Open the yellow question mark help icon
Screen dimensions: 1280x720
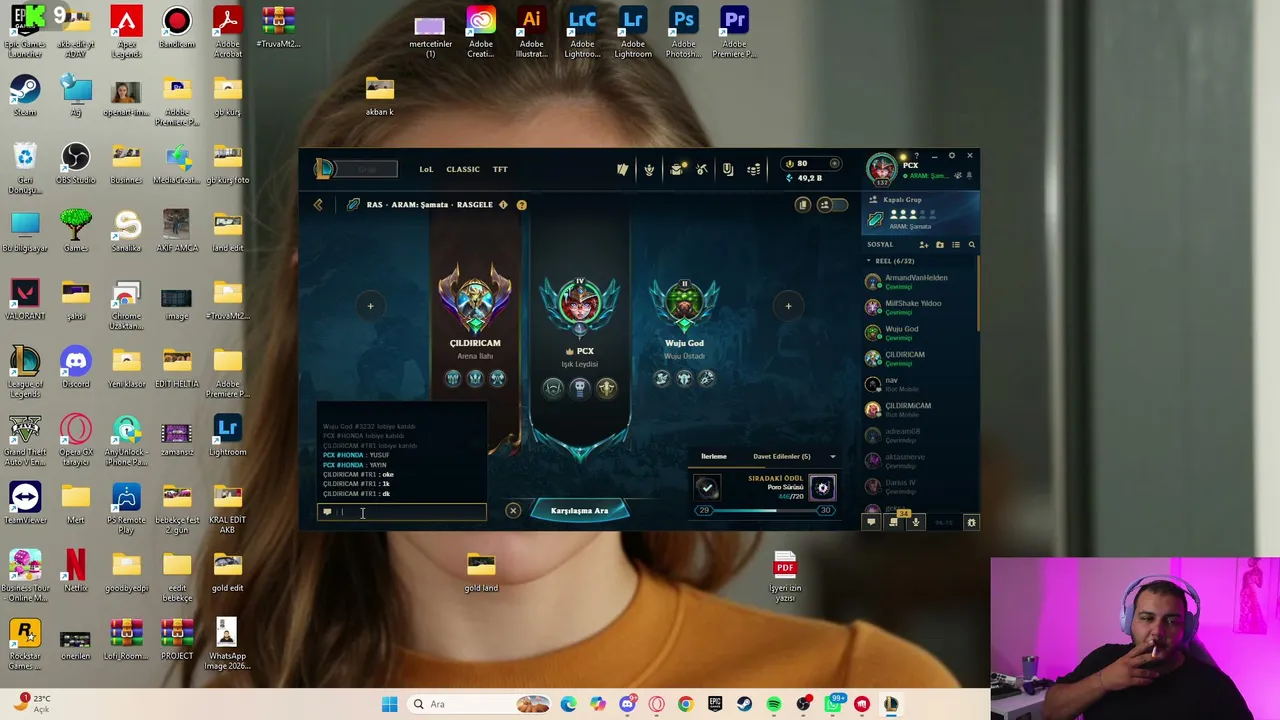click(521, 205)
